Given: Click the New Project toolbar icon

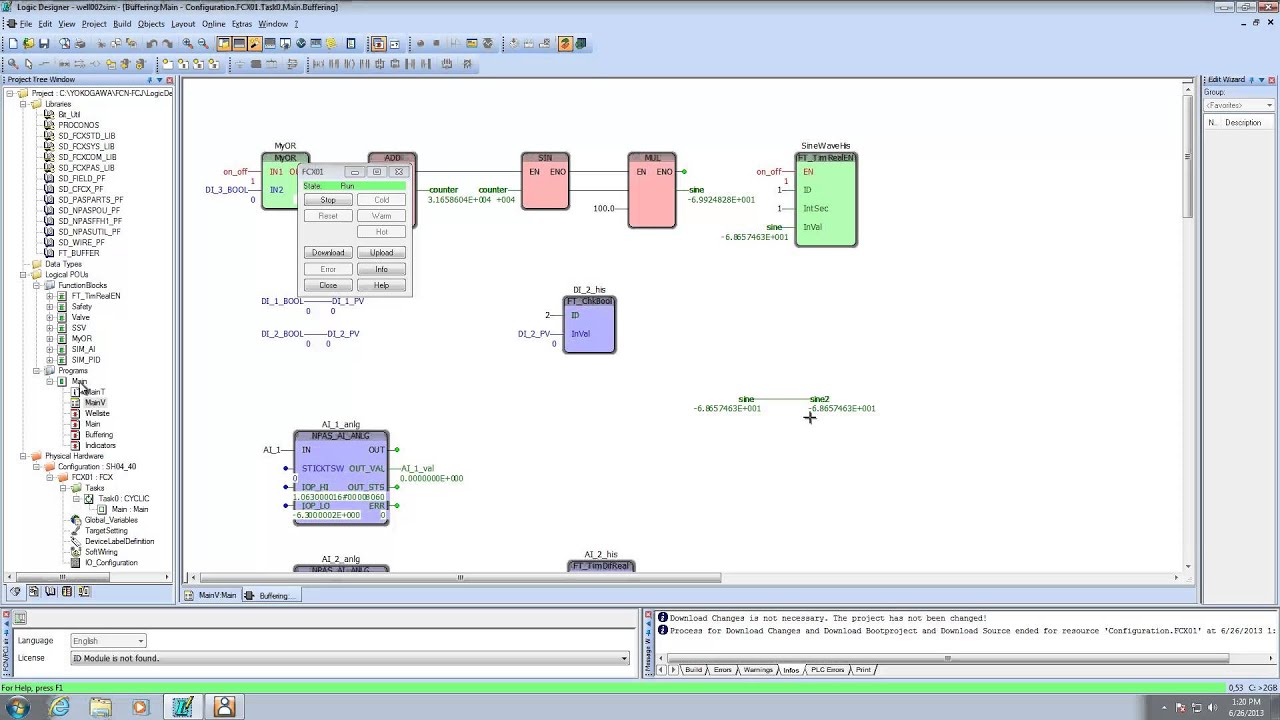Looking at the screenshot, I should (13, 43).
